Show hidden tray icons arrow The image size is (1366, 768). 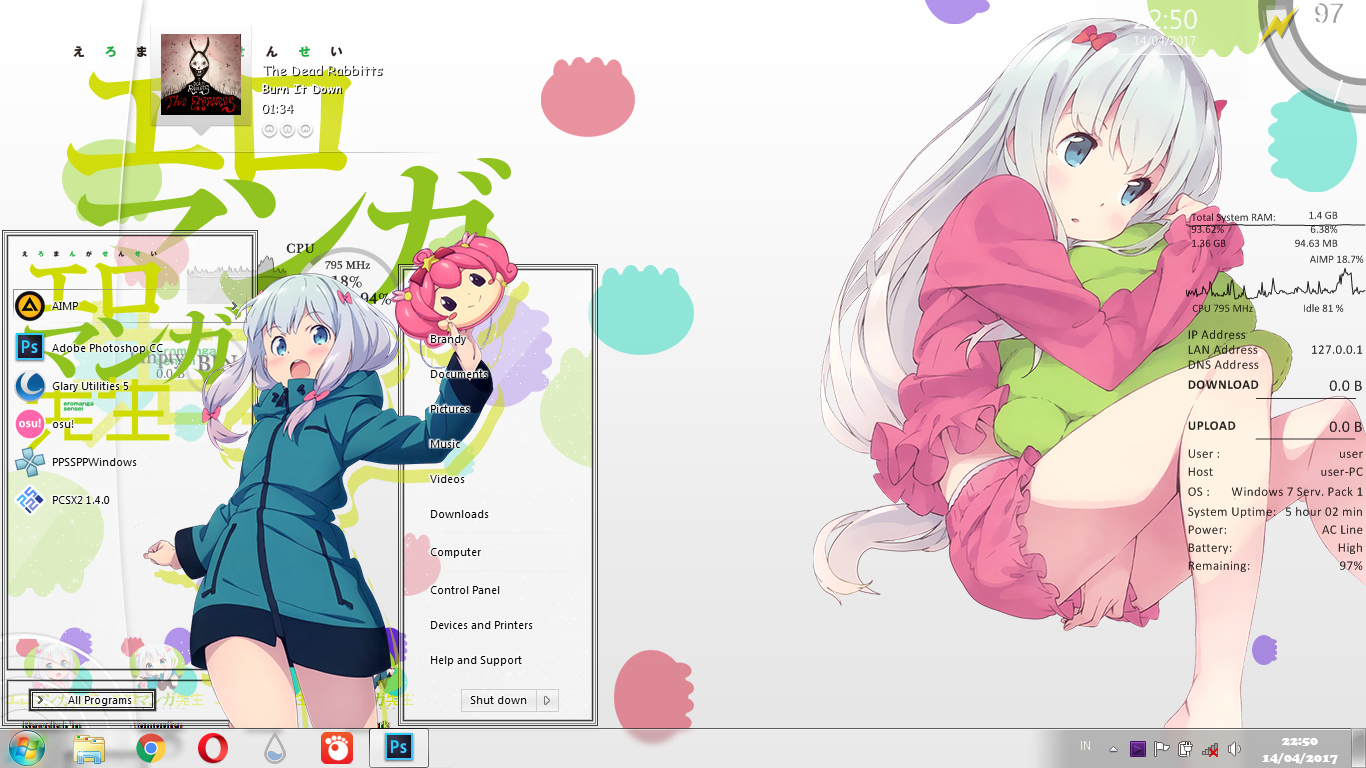click(1113, 748)
